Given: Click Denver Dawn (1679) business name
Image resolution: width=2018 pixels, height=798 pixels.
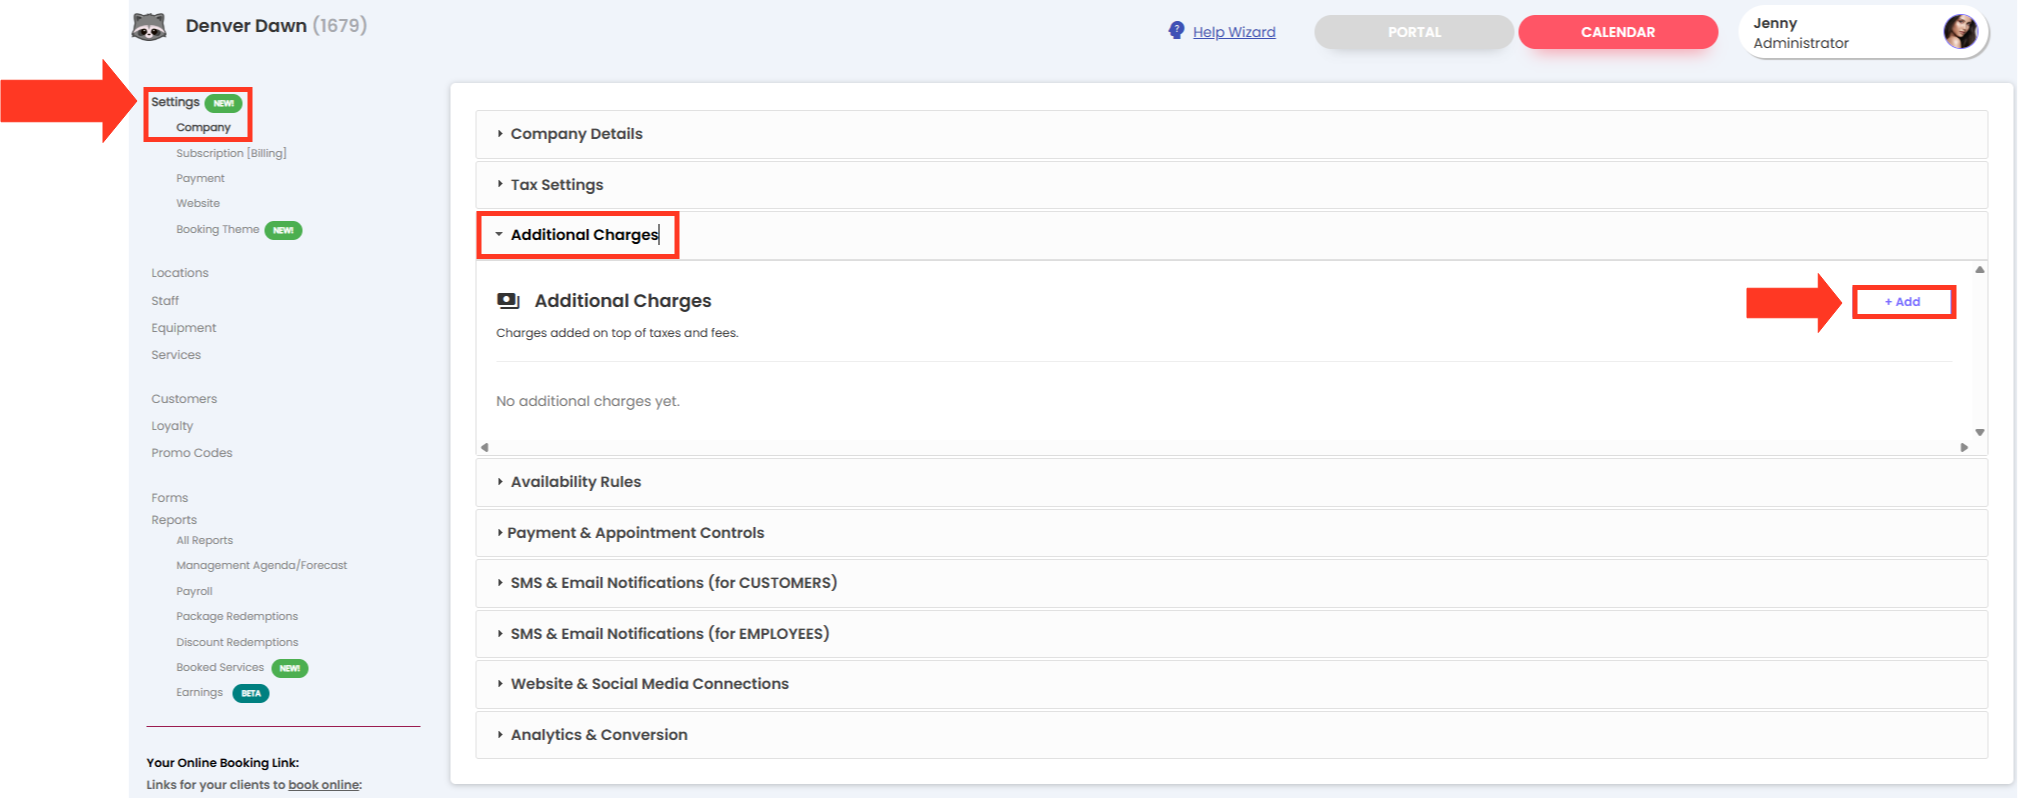Looking at the screenshot, I should (276, 26).
